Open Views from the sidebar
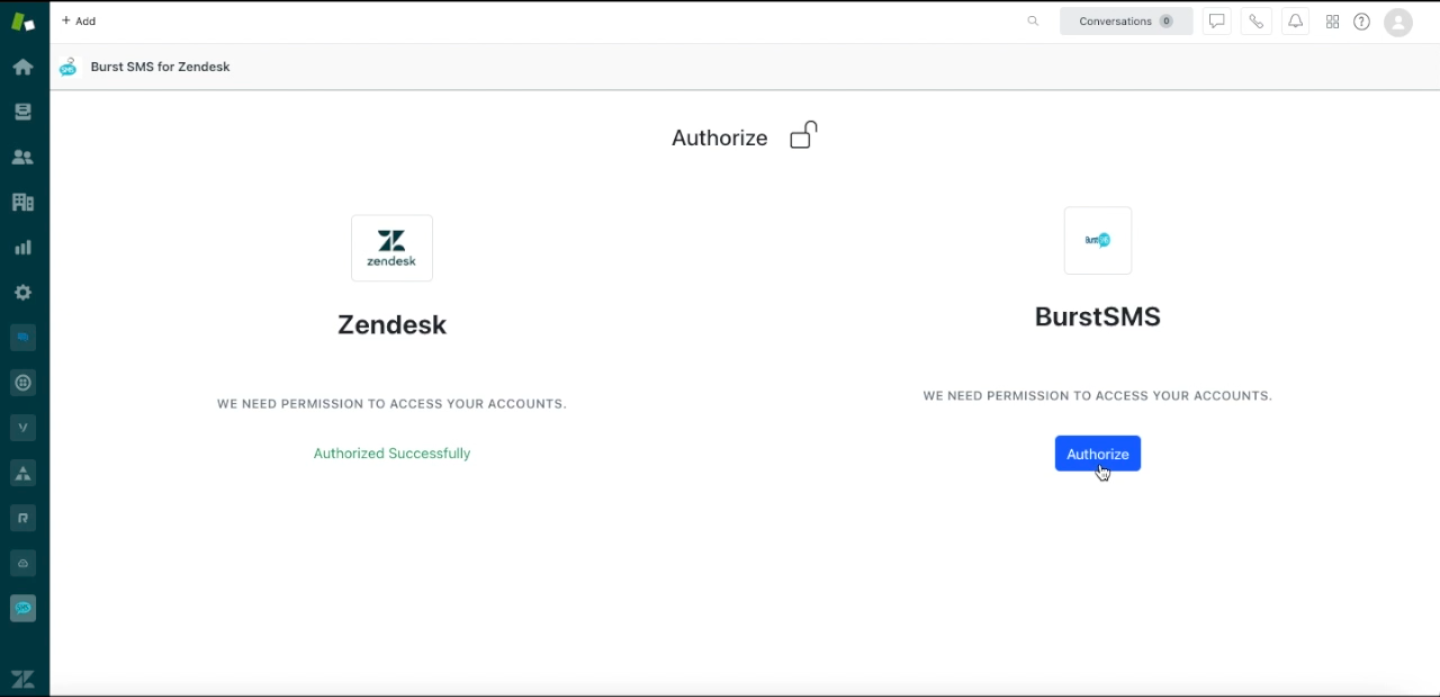 (23, 112)
